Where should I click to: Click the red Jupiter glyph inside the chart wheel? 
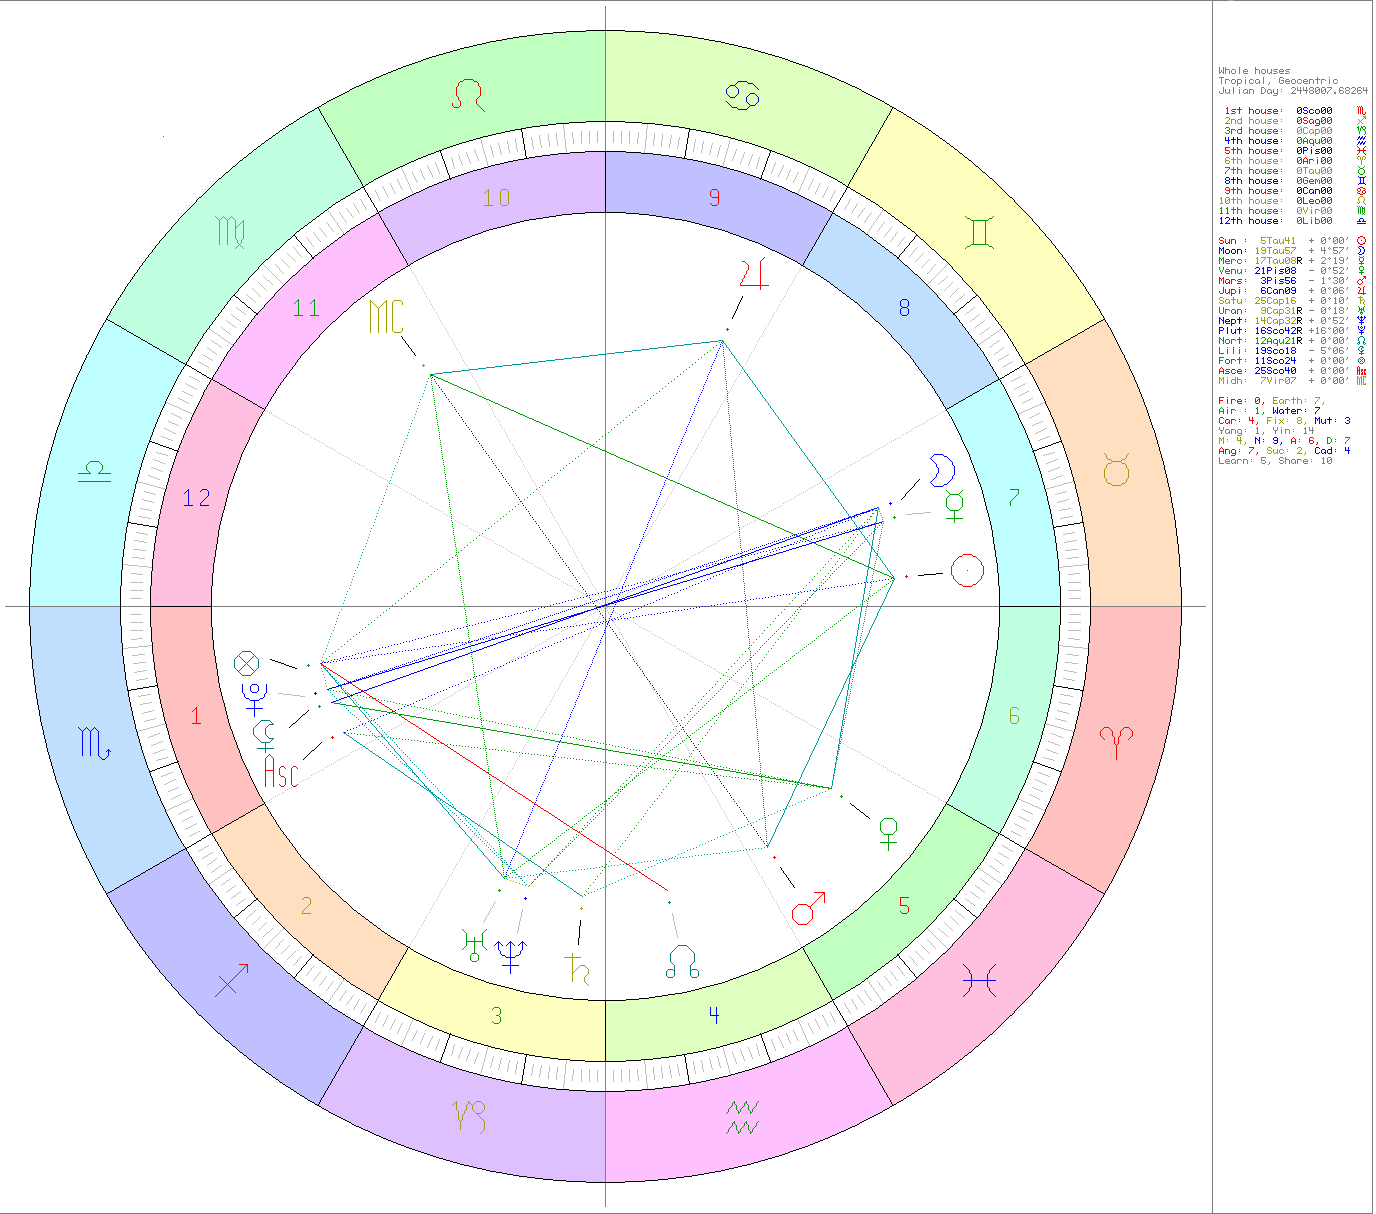tap(754, 274)
